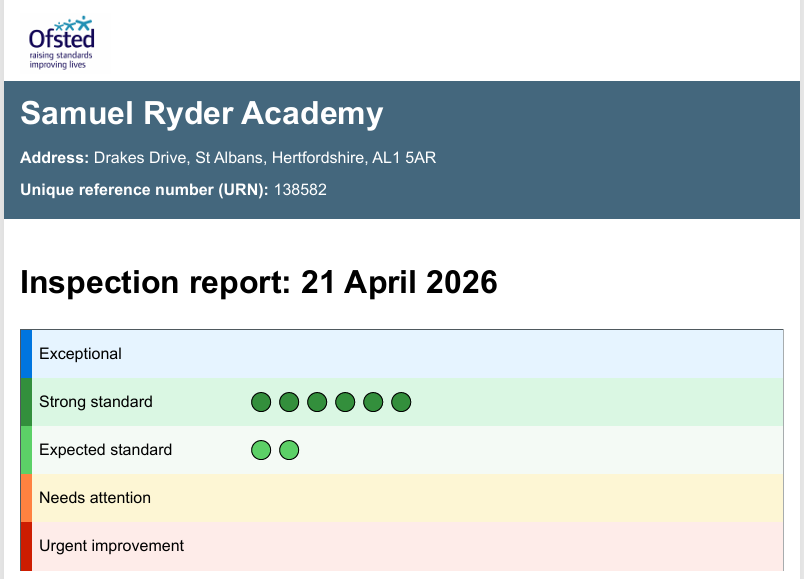Click the raising standards improving lives tagline
The height and width of the screenshot is (579, 804).
pos(61,60)
